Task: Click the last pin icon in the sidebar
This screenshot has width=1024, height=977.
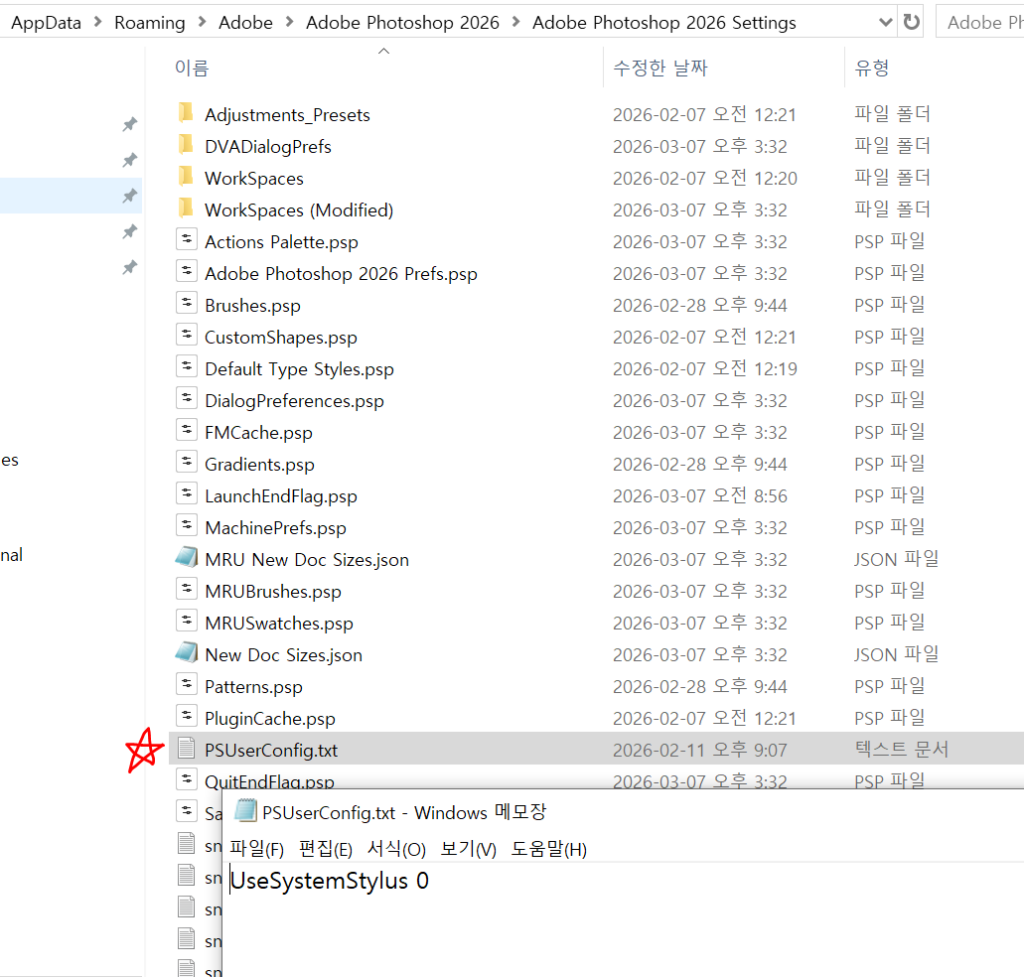Action: click(129, 267)
